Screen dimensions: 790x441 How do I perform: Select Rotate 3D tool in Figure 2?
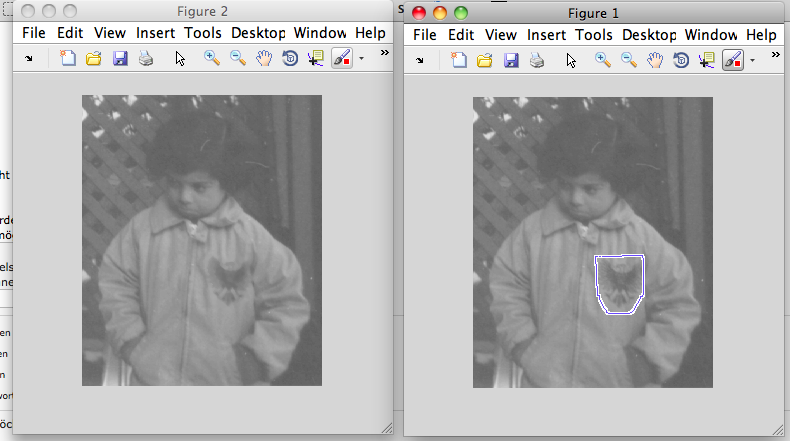pos(290,59)
